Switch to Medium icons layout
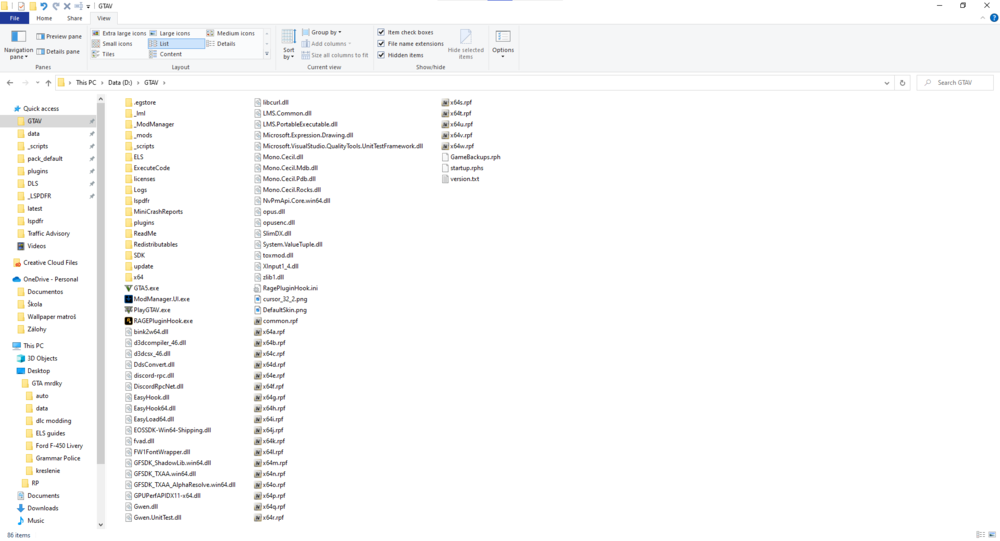 coord(231,33)
